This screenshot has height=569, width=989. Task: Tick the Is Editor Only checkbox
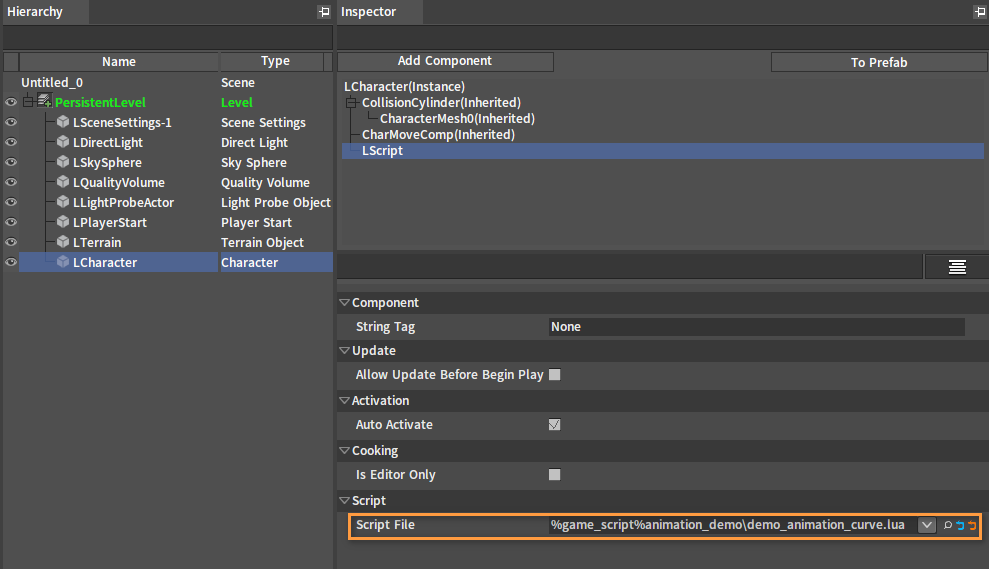[x=554, y=474]
